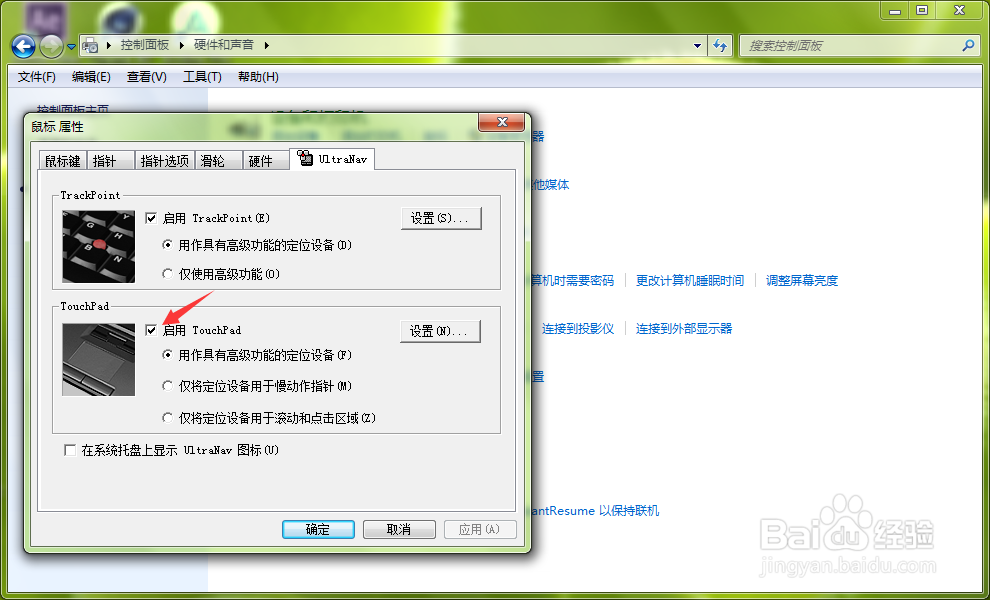Open TouchPad 设置(N)... button
990x600 pixels.
tap(440, 331)
